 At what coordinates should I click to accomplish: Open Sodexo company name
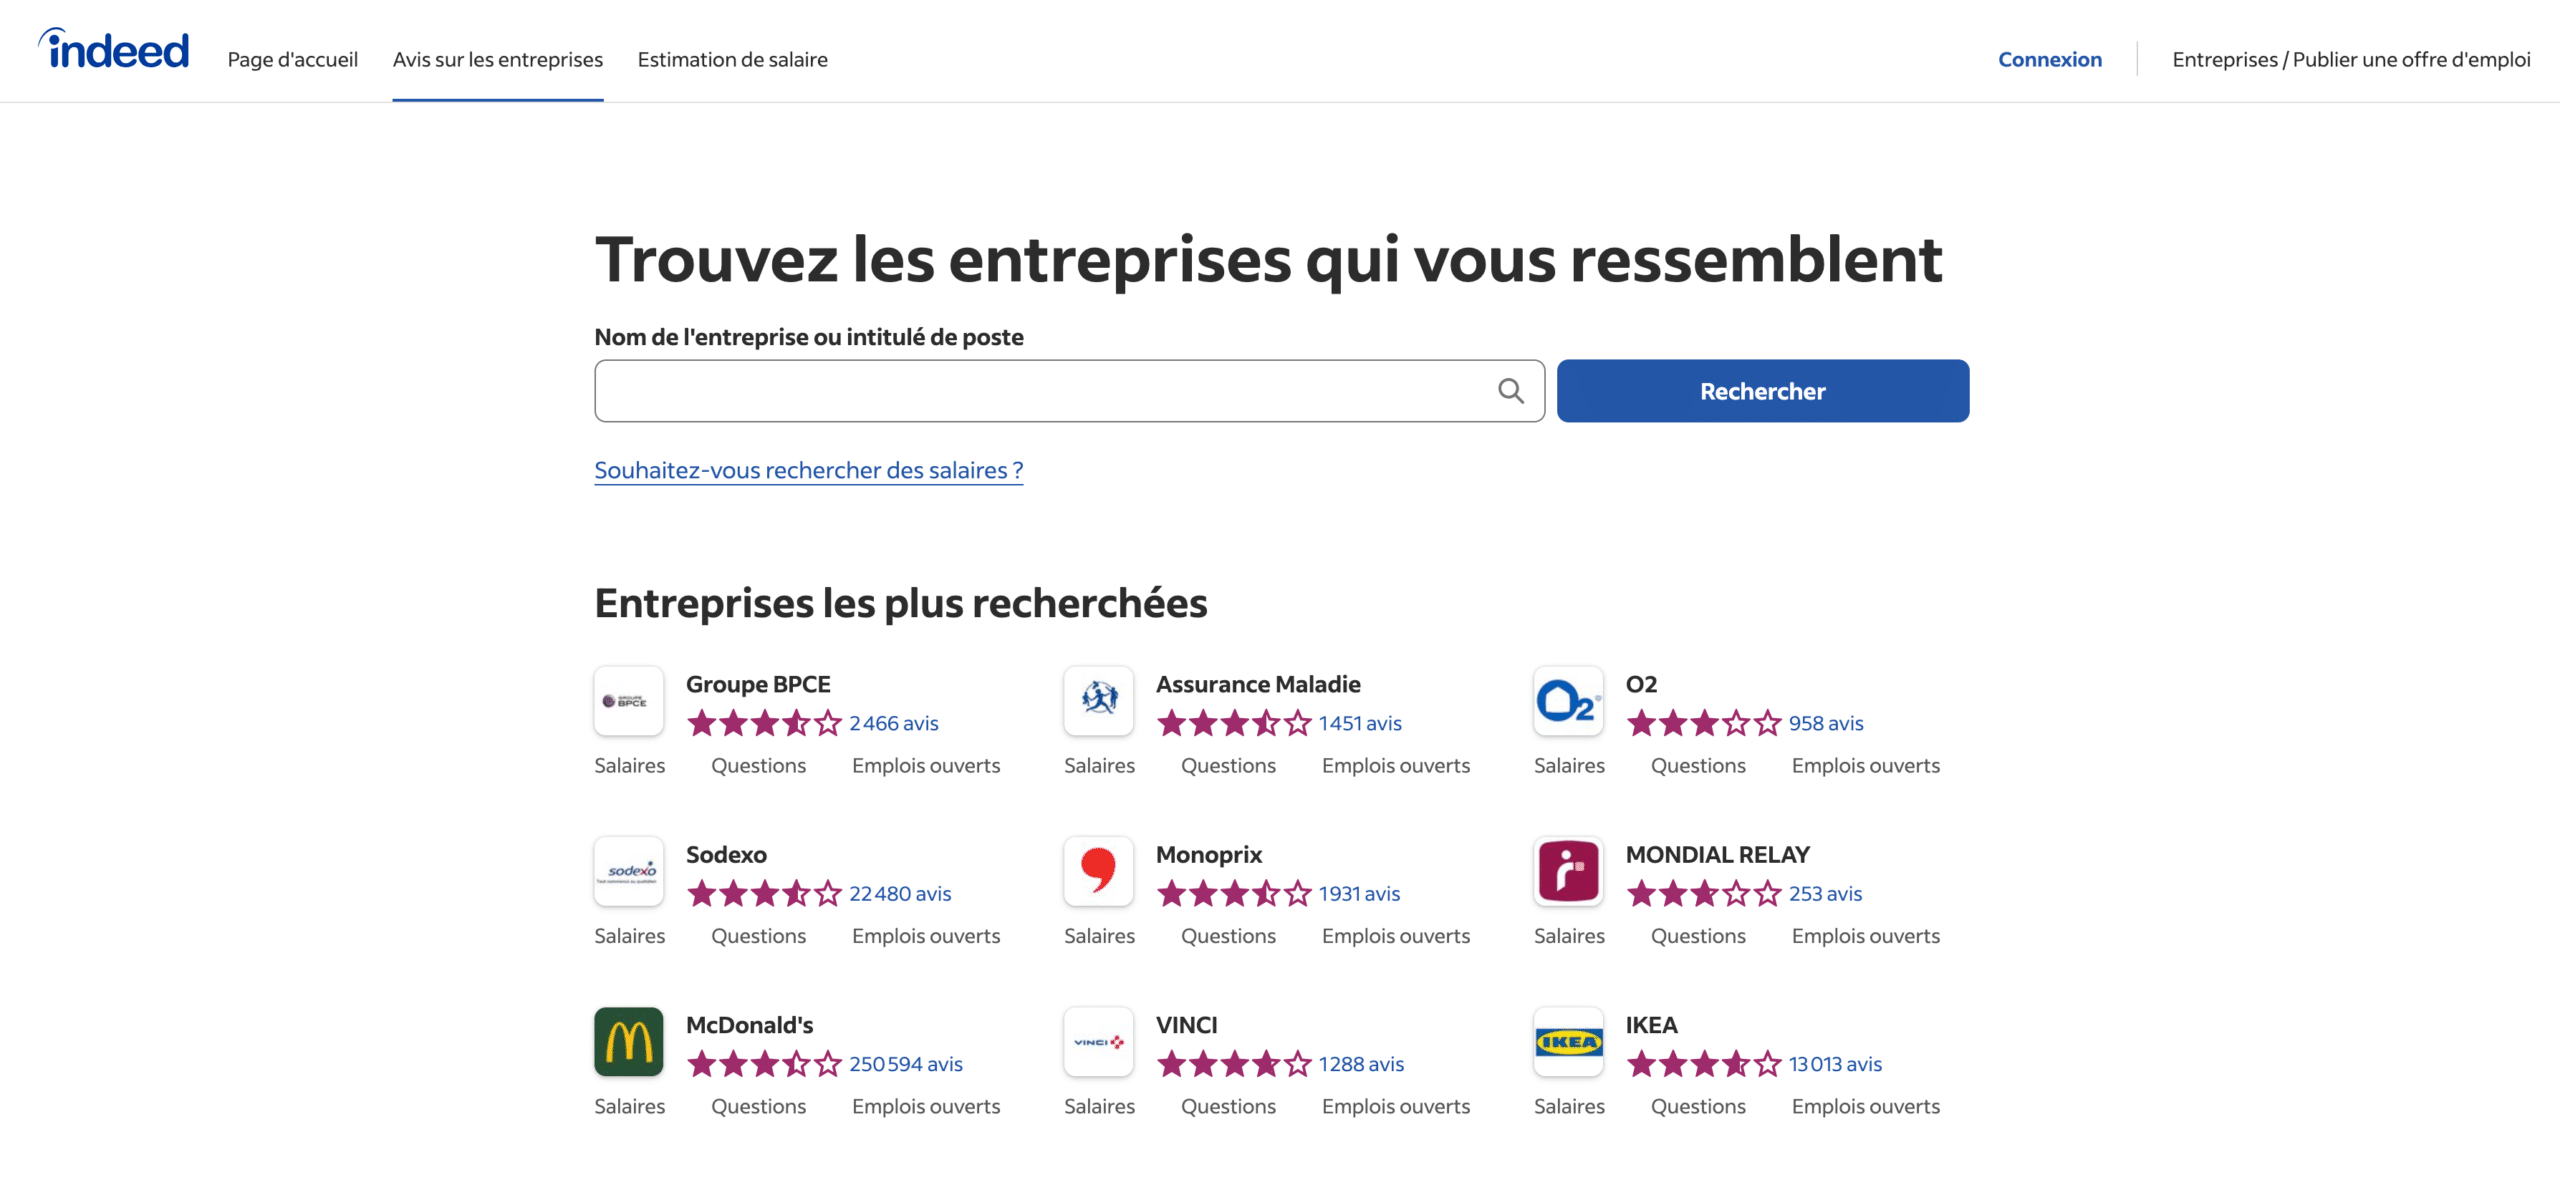click(x=727, y=855)
